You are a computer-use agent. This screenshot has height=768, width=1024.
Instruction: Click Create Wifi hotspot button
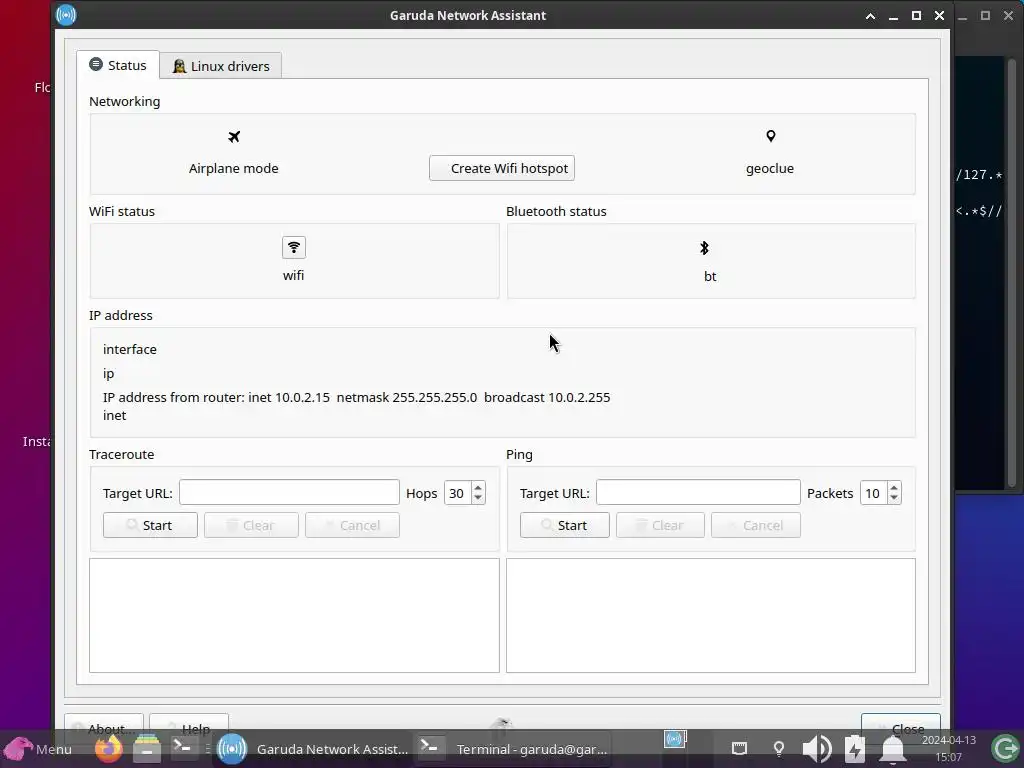(502, 168)
